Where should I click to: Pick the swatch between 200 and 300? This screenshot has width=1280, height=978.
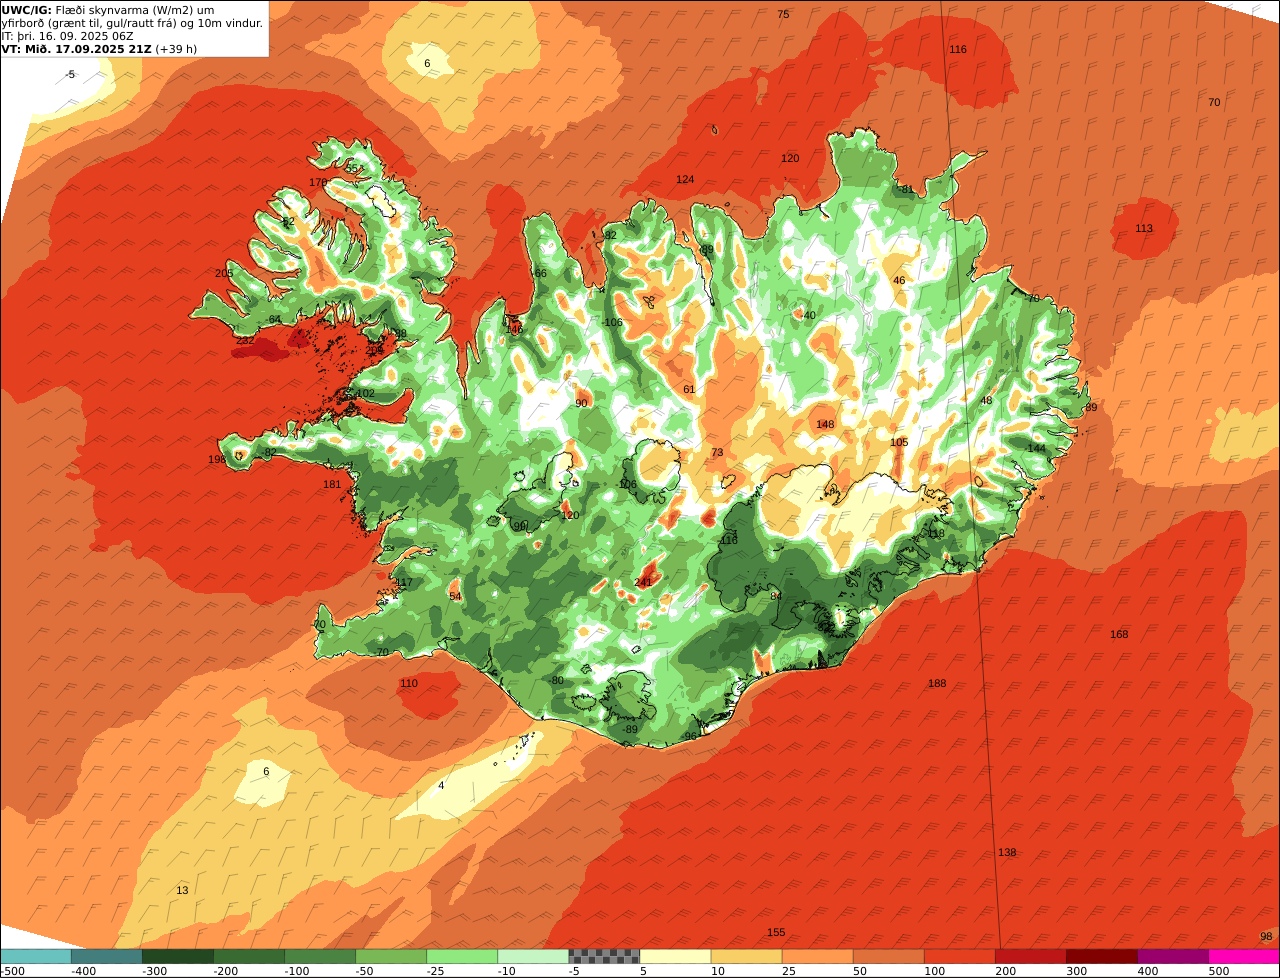(x=1031, y=956)
